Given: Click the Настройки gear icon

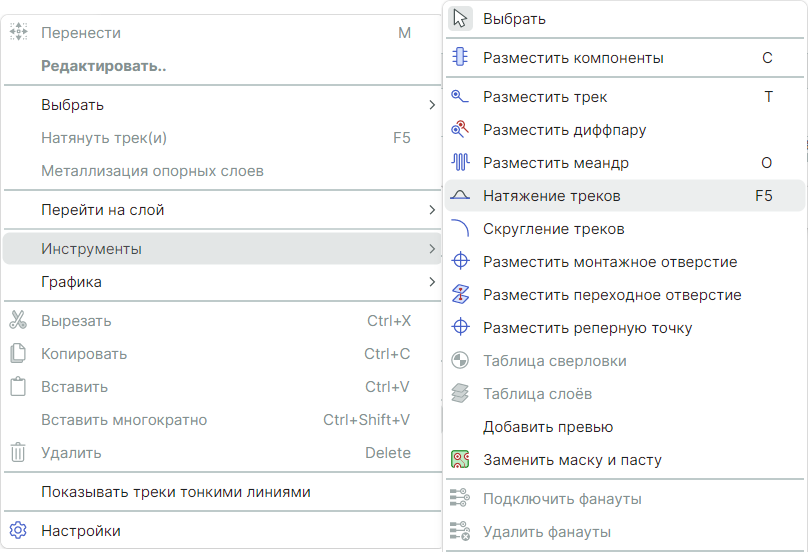Looking at the screenshot, I should [x=18, y=531].
